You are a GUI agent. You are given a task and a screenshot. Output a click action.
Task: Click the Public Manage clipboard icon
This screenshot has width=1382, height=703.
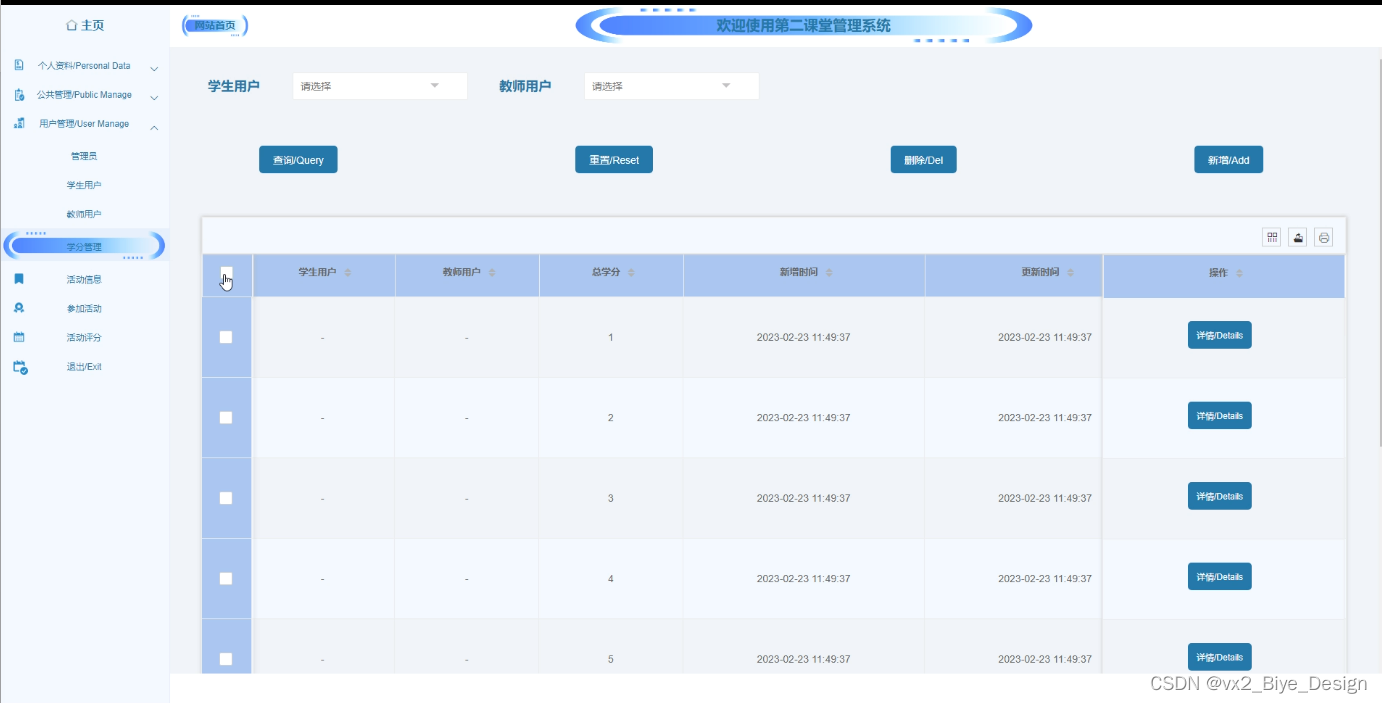click(x=19, y=95)
